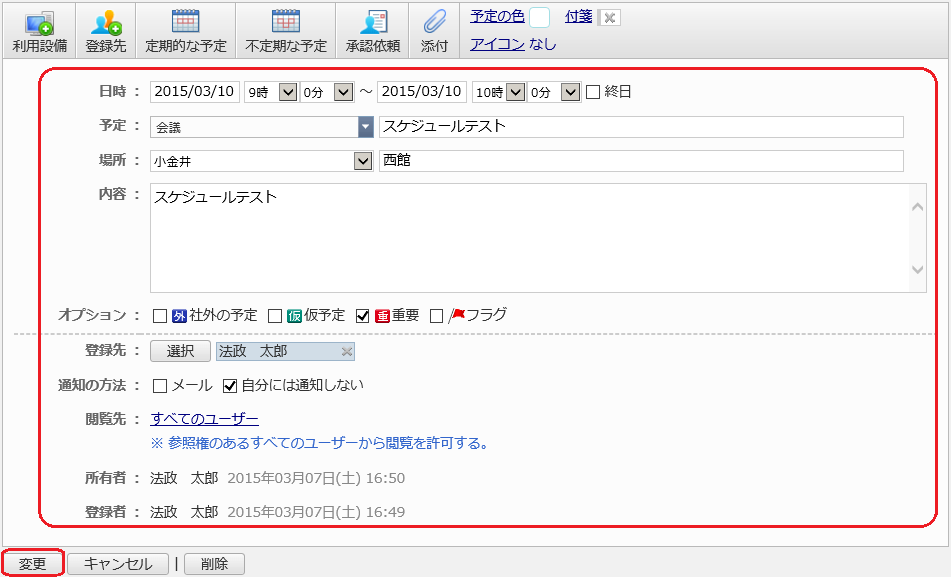Image resolution: width=951 pixels, height=577 pixels.
Task: Click the start date field 2015/03/10
Action: (195, 92)
